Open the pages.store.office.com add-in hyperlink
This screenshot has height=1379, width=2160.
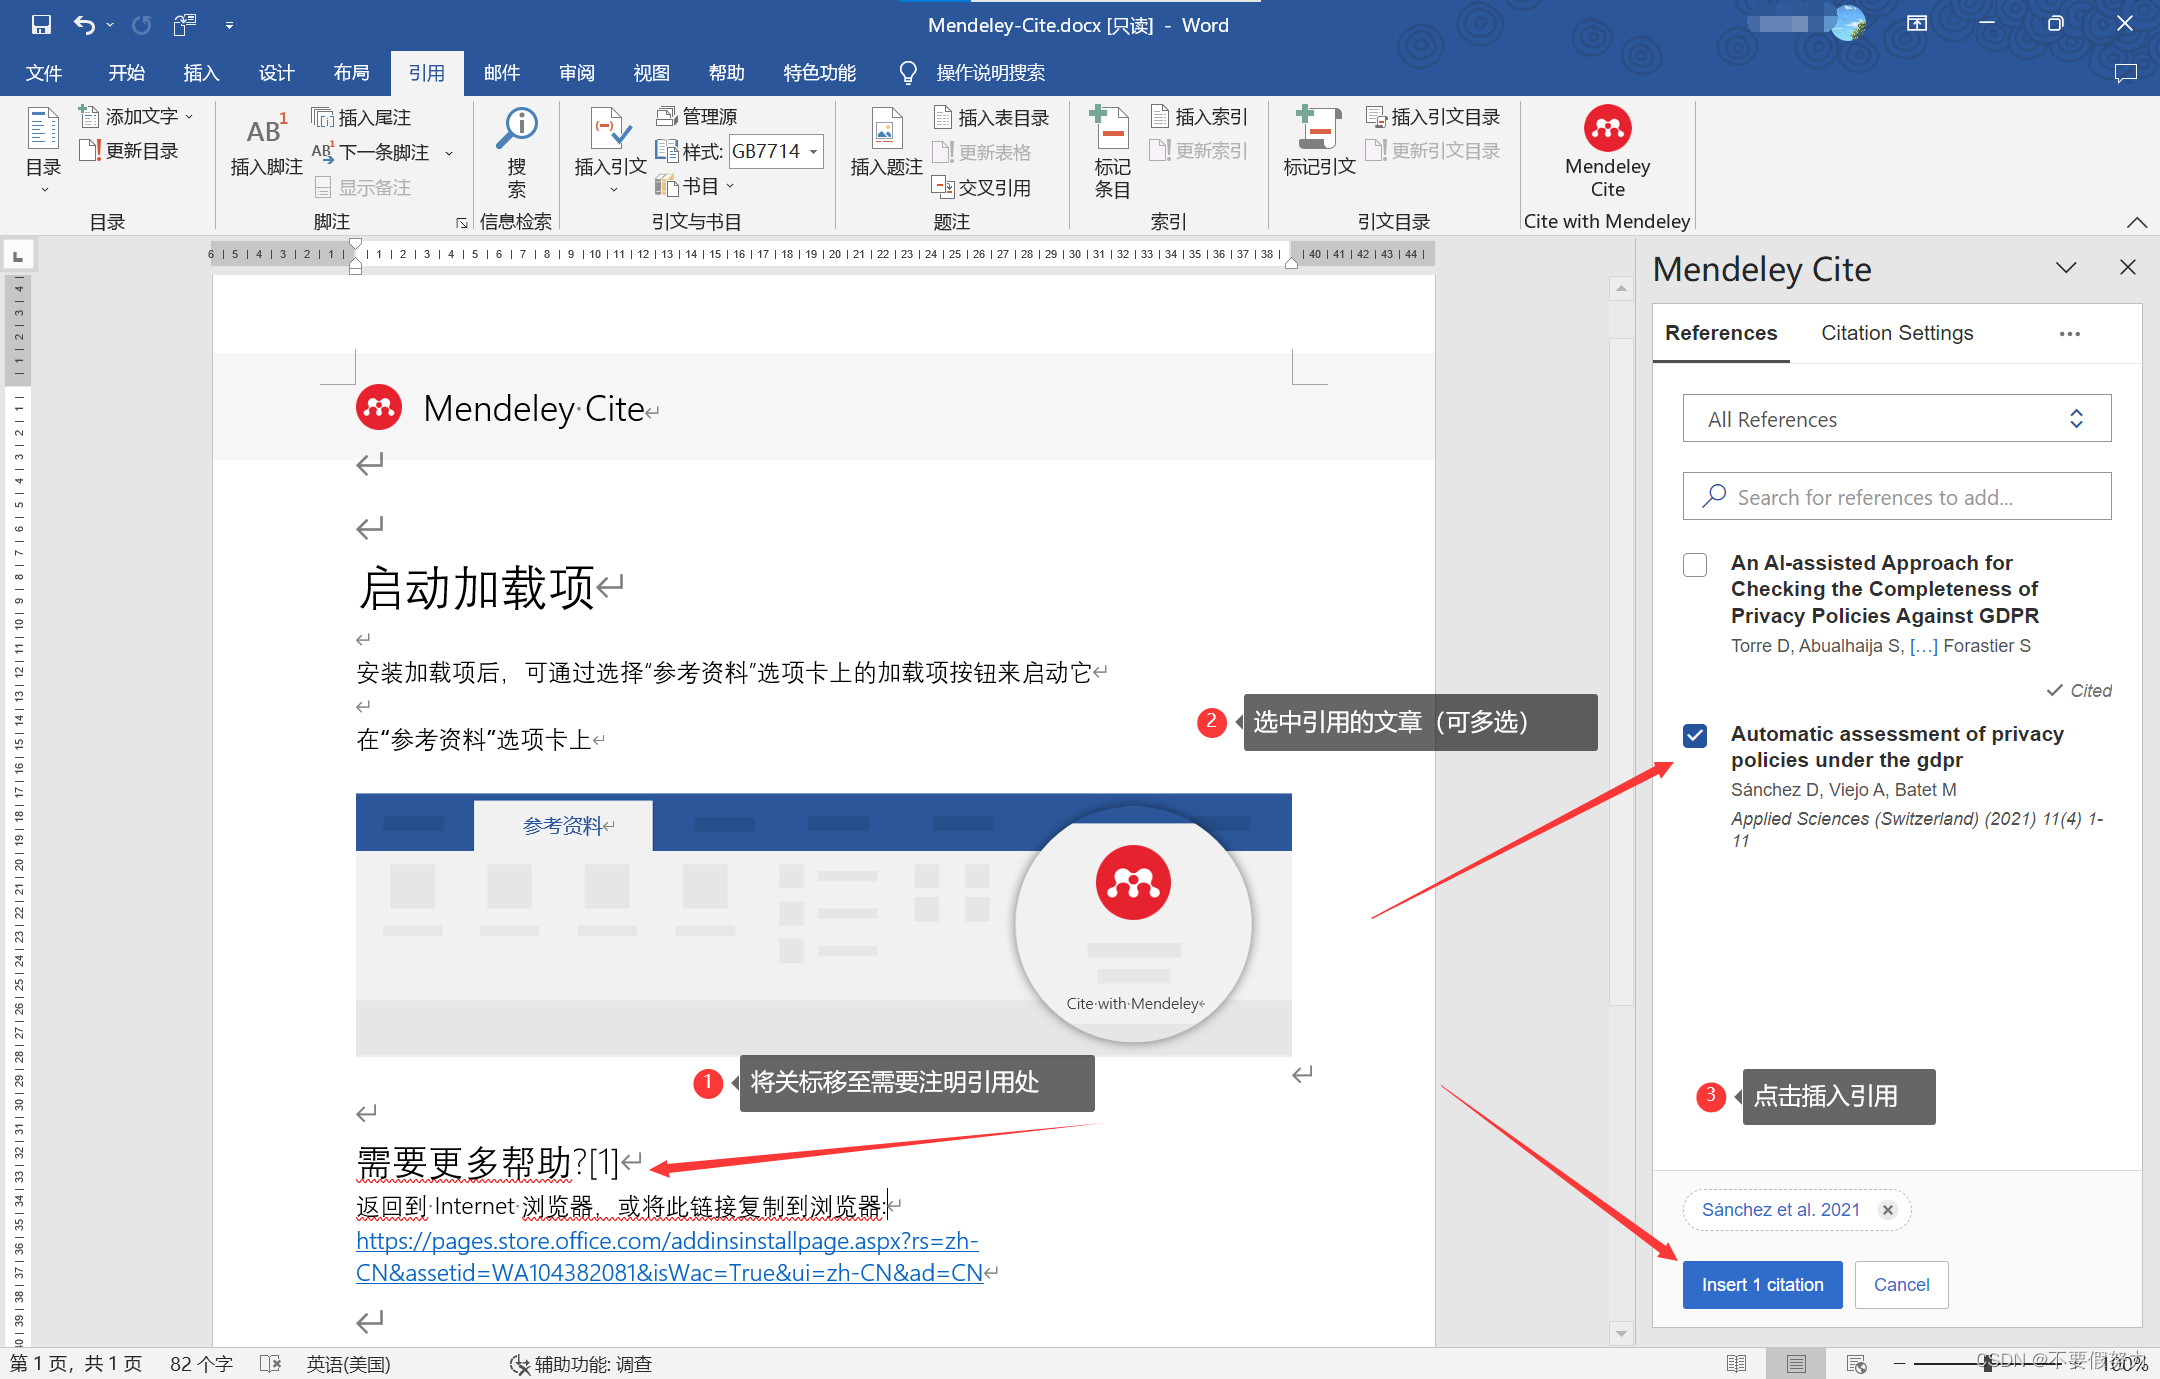pyautogui.click(x=667, y=1242)
